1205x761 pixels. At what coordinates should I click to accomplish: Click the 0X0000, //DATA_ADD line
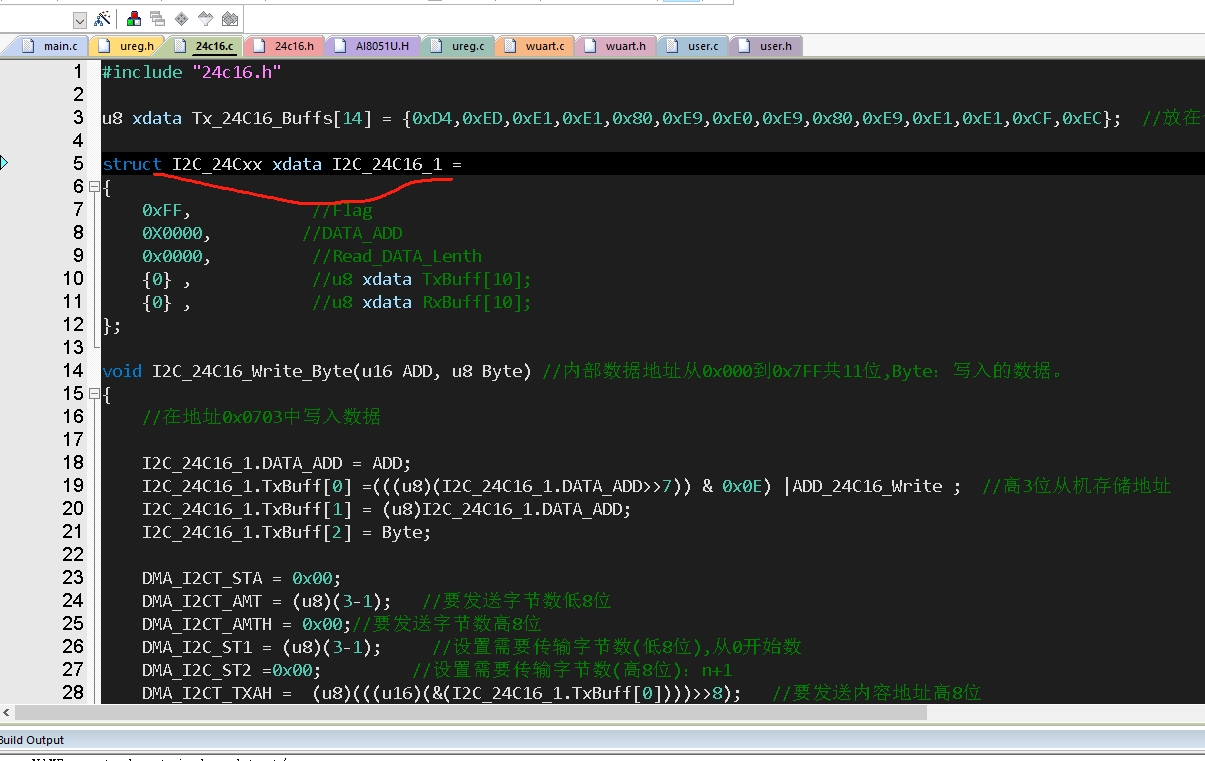[272, 233]
